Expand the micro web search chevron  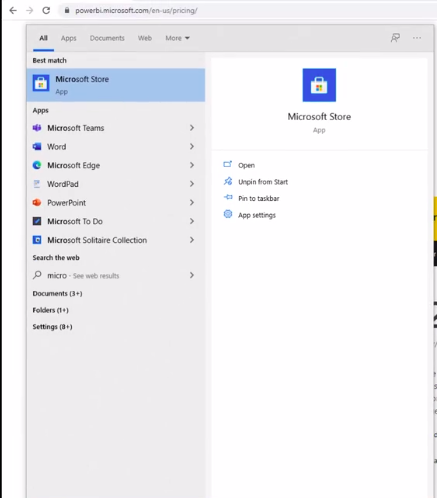[192, 275]
